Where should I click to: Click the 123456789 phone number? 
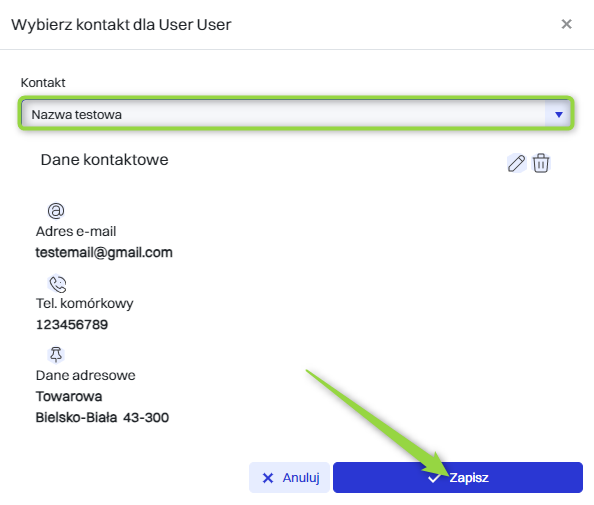(72, 325)
